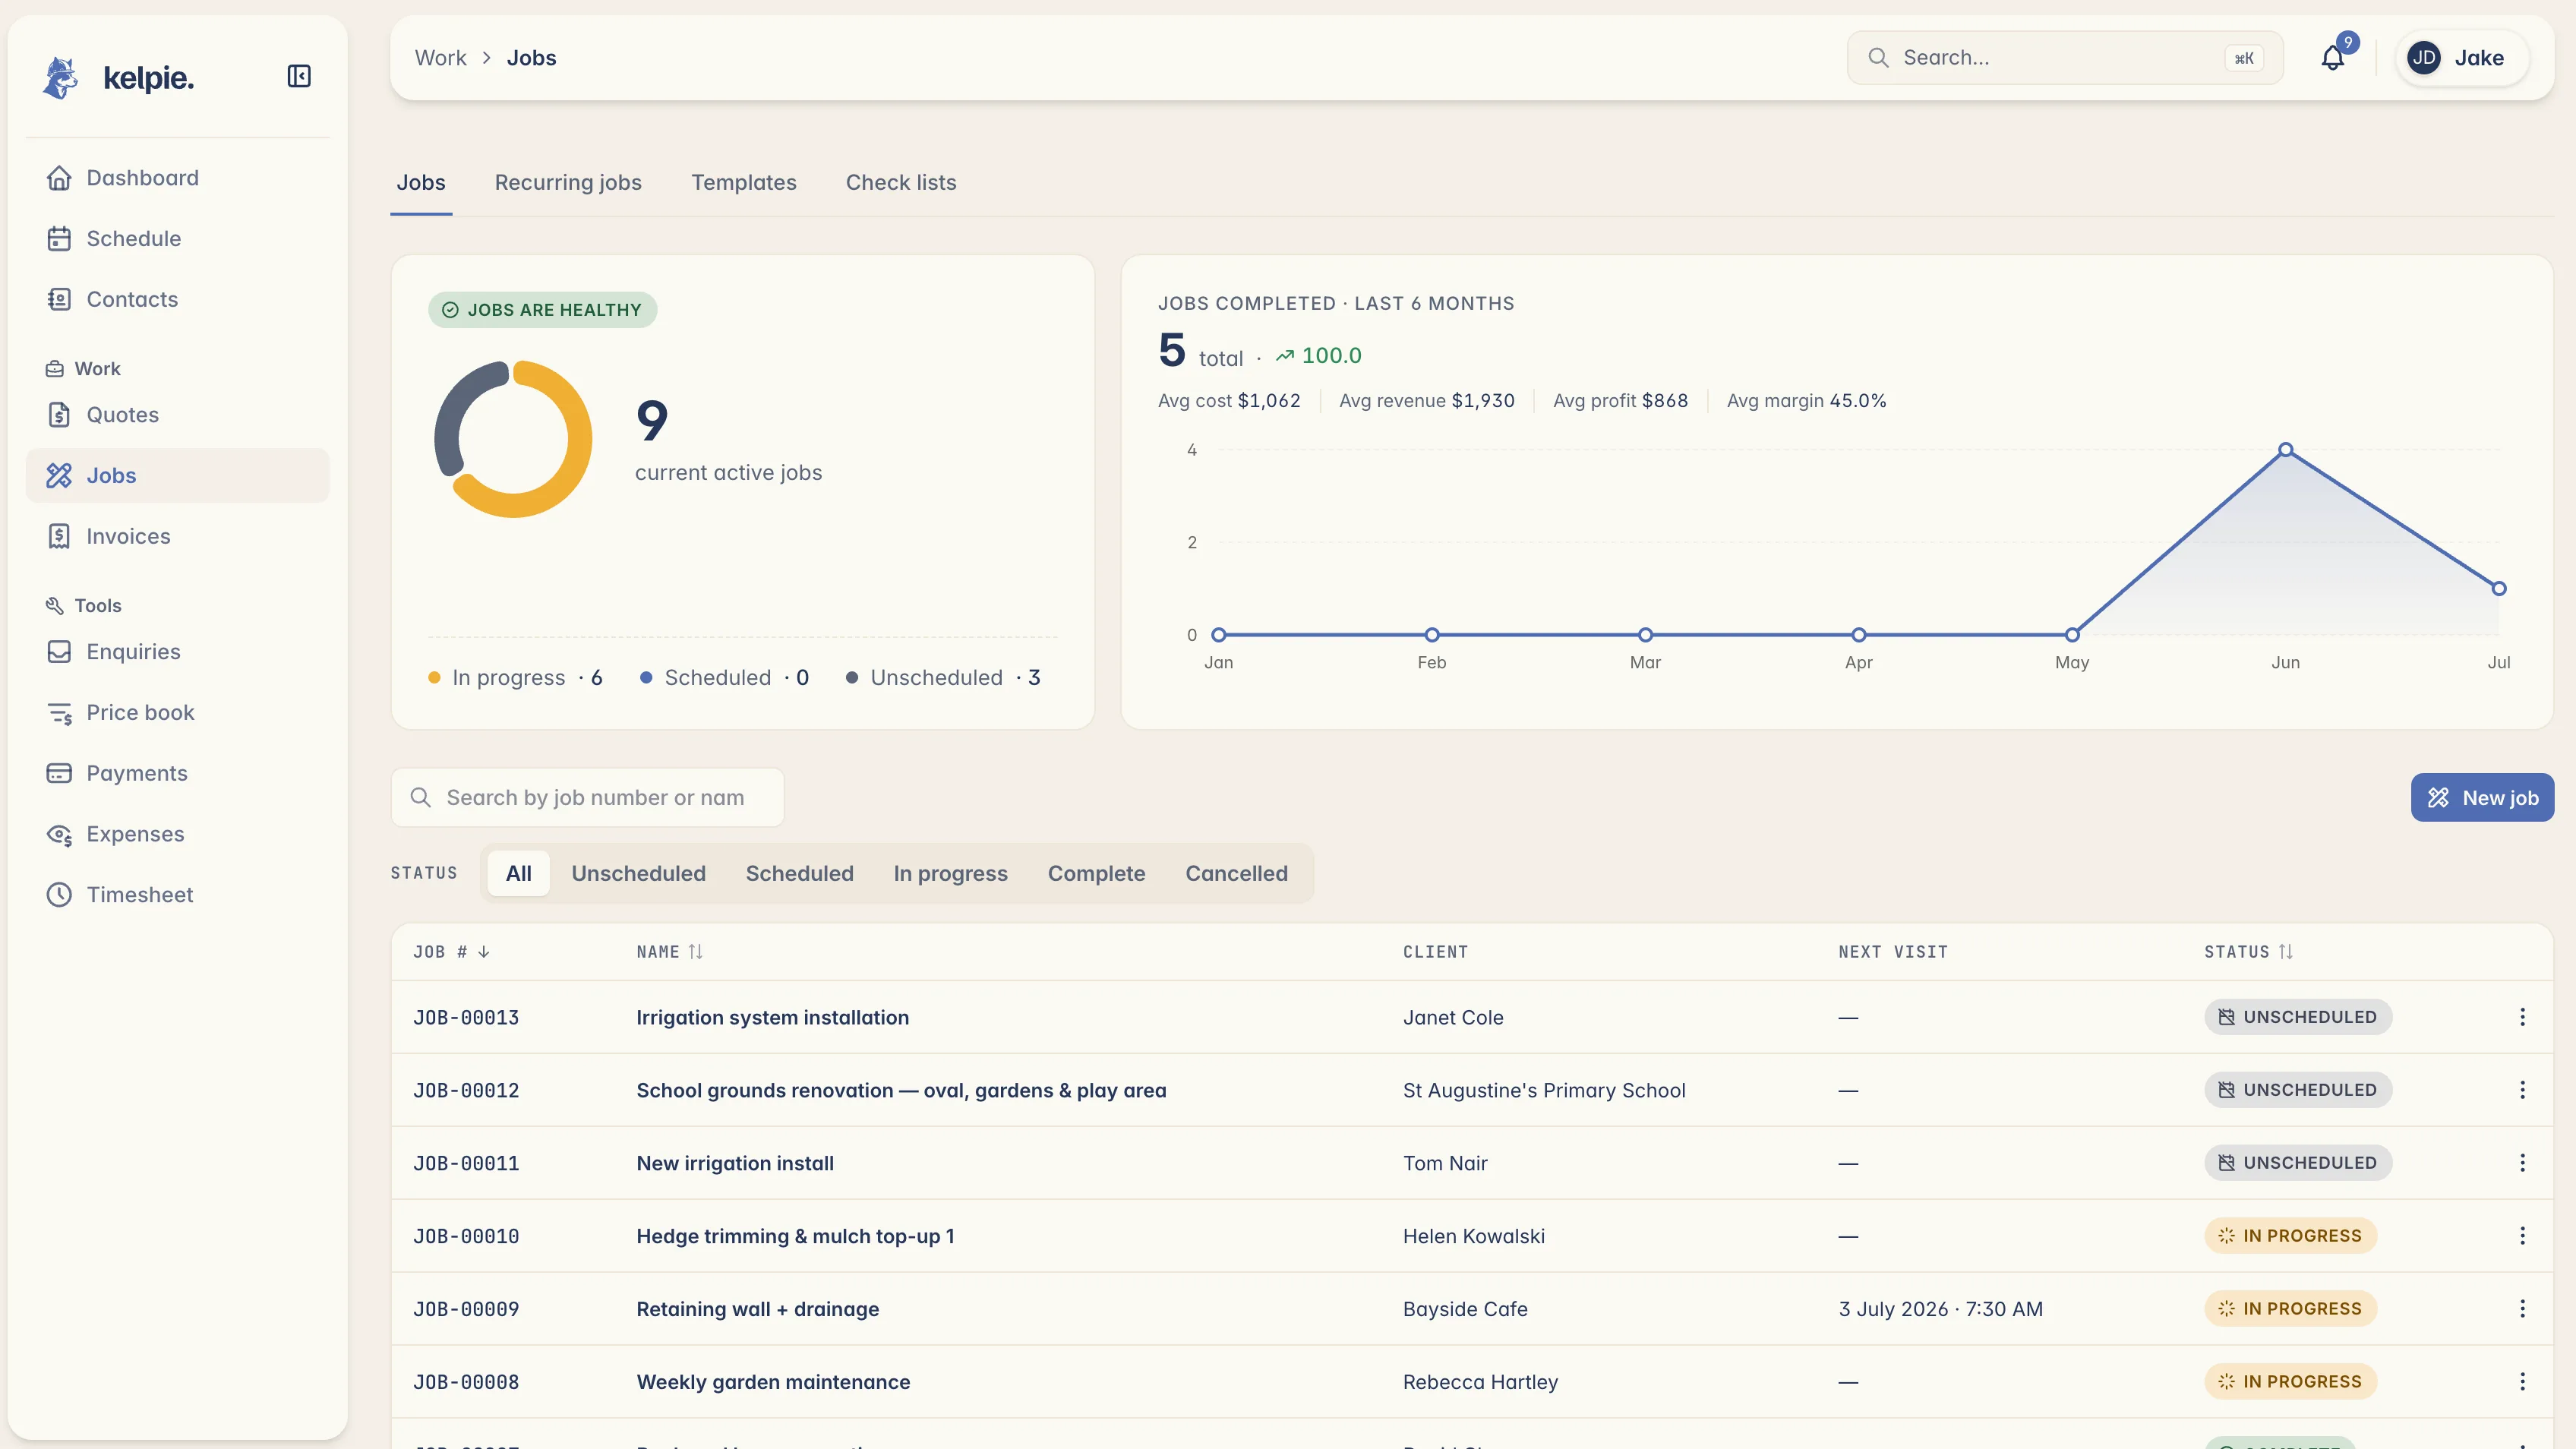Open Quotes section

click(x=177, y=415)
